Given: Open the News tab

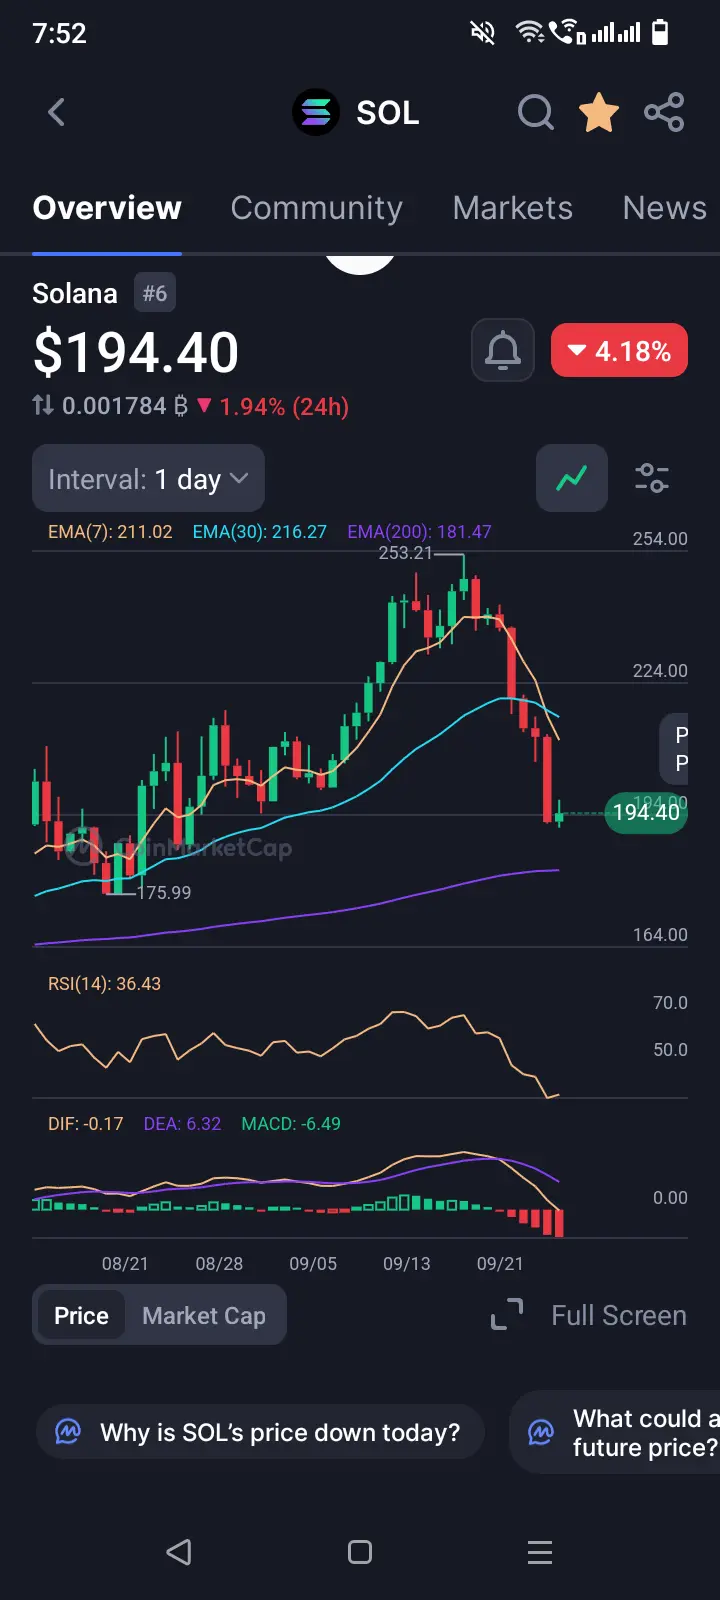Looking at the screenshot, I should (x=665, y=208).
